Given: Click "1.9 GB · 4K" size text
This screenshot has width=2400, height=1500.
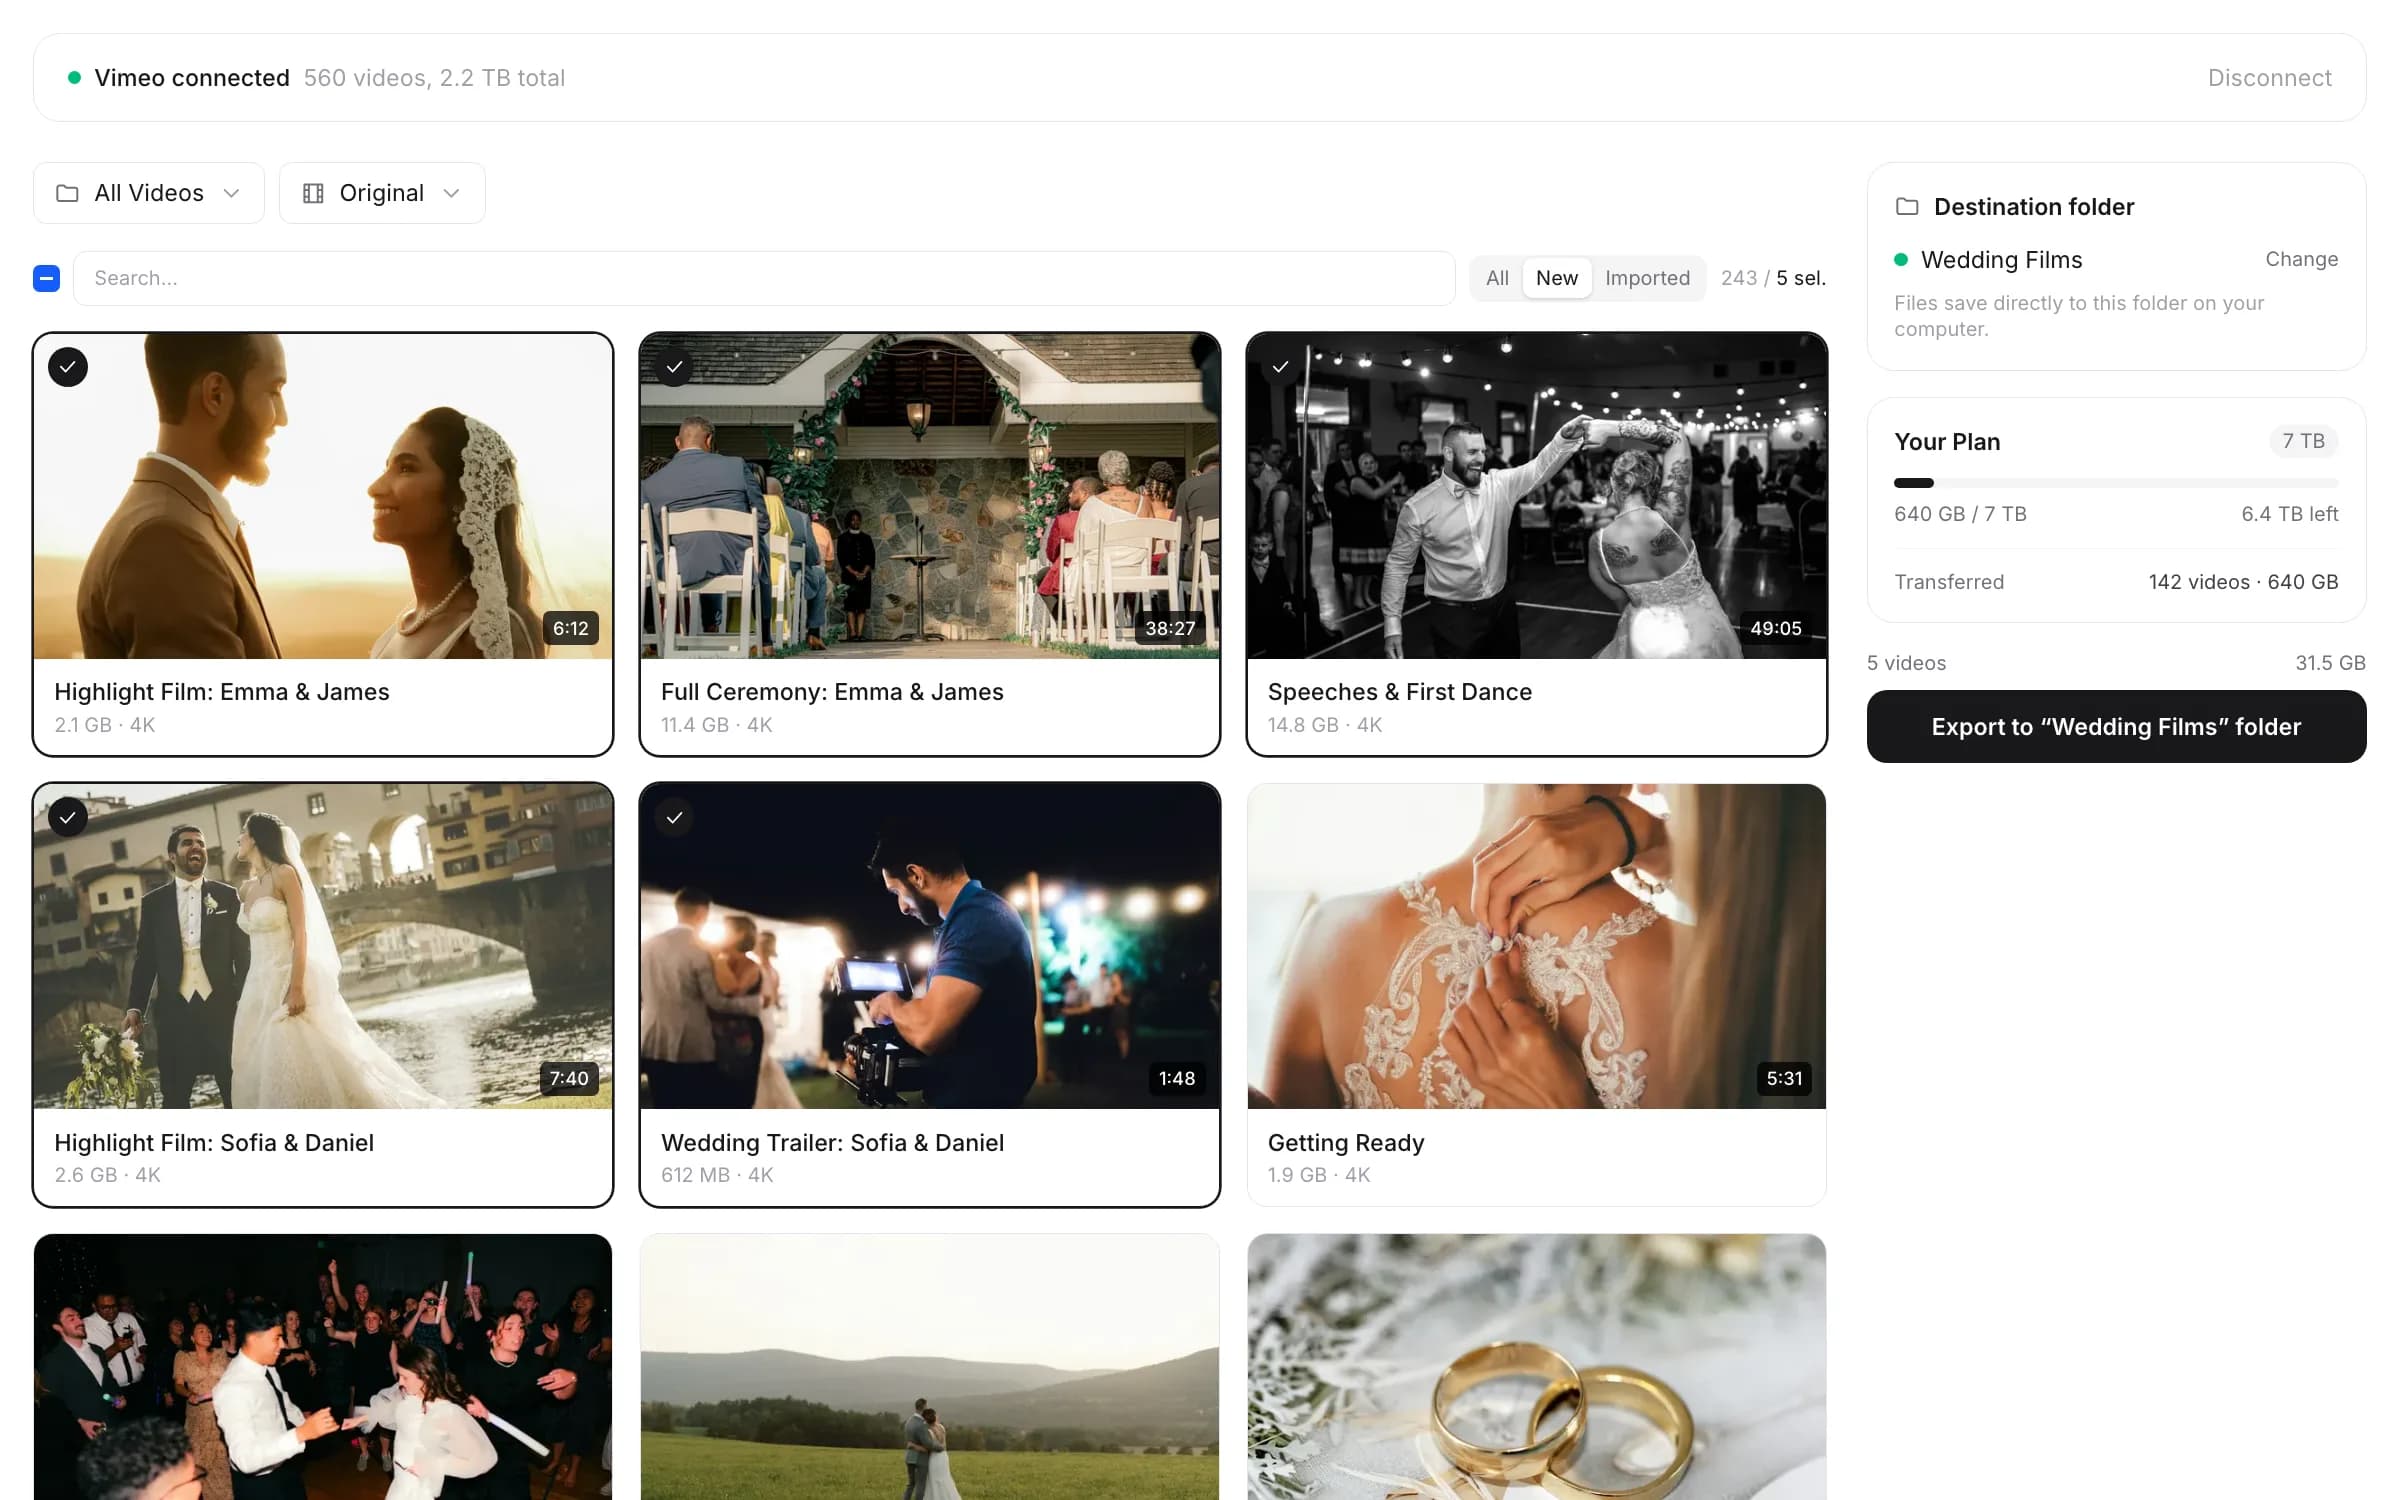Looking at the screenshot, I should coord(1319,1175).
